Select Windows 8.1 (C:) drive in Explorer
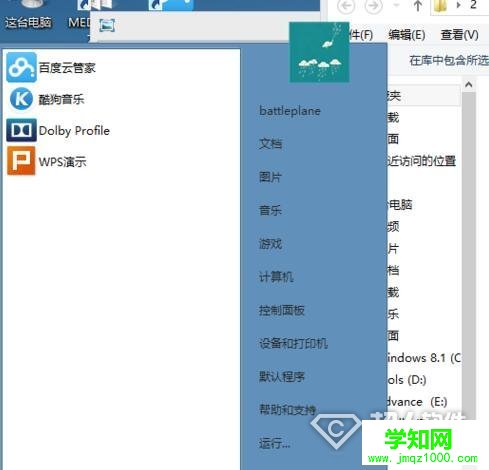 [x=424, y=358]
